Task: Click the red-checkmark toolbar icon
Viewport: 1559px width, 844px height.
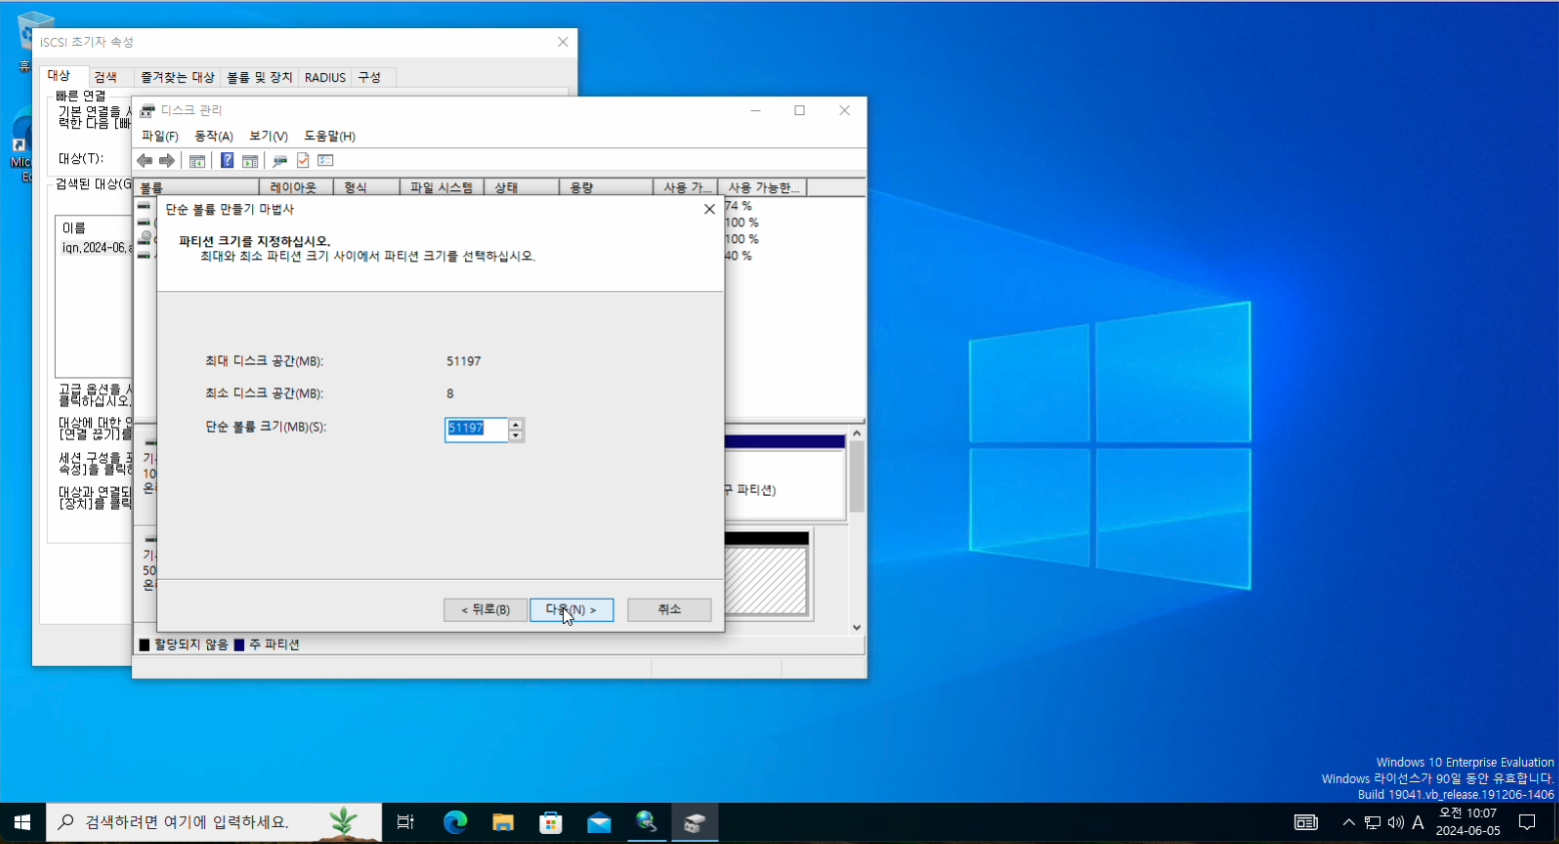Action: click(303, 161)
